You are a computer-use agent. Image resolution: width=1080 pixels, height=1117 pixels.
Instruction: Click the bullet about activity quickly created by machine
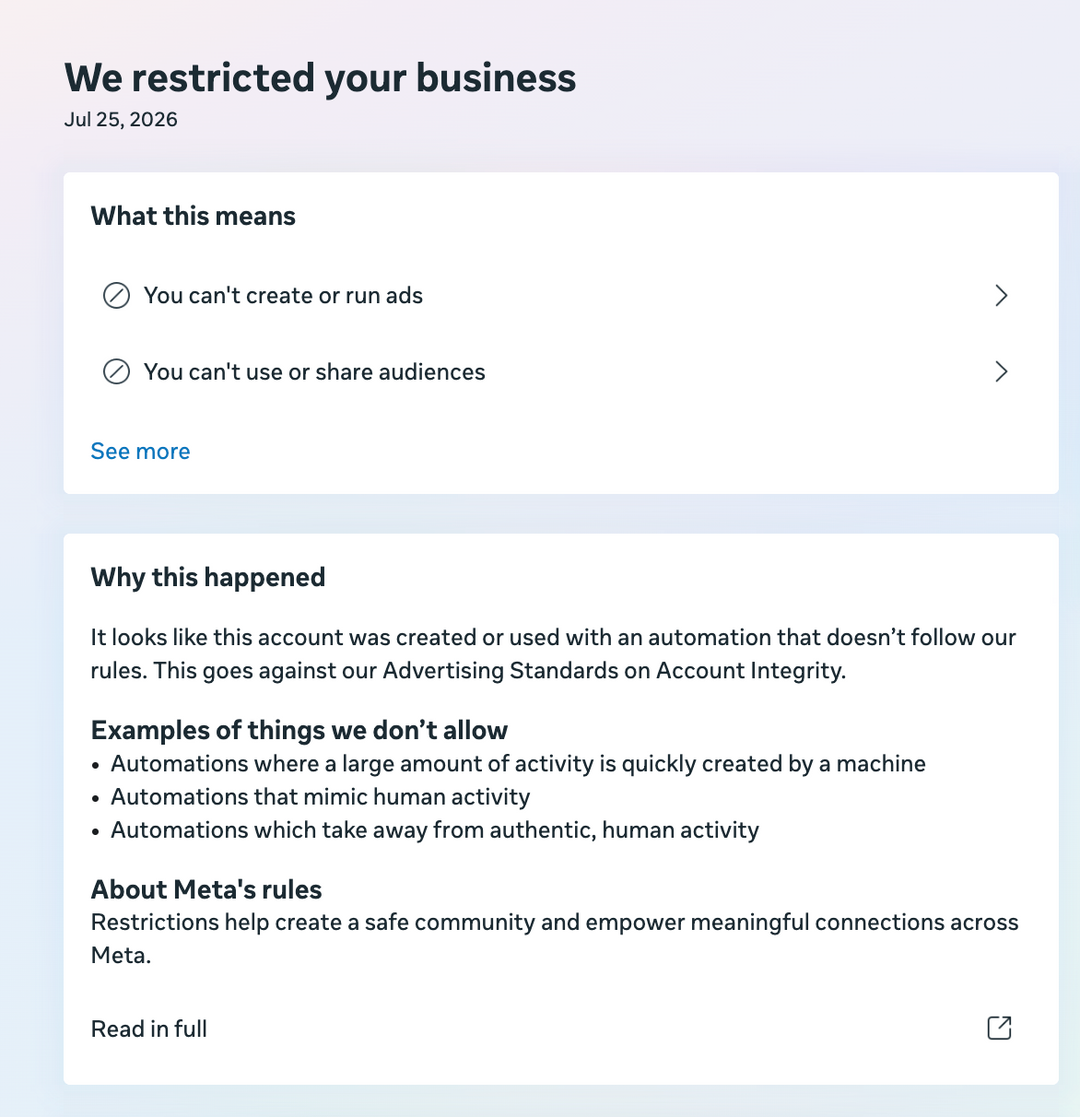tap(518, 764)
